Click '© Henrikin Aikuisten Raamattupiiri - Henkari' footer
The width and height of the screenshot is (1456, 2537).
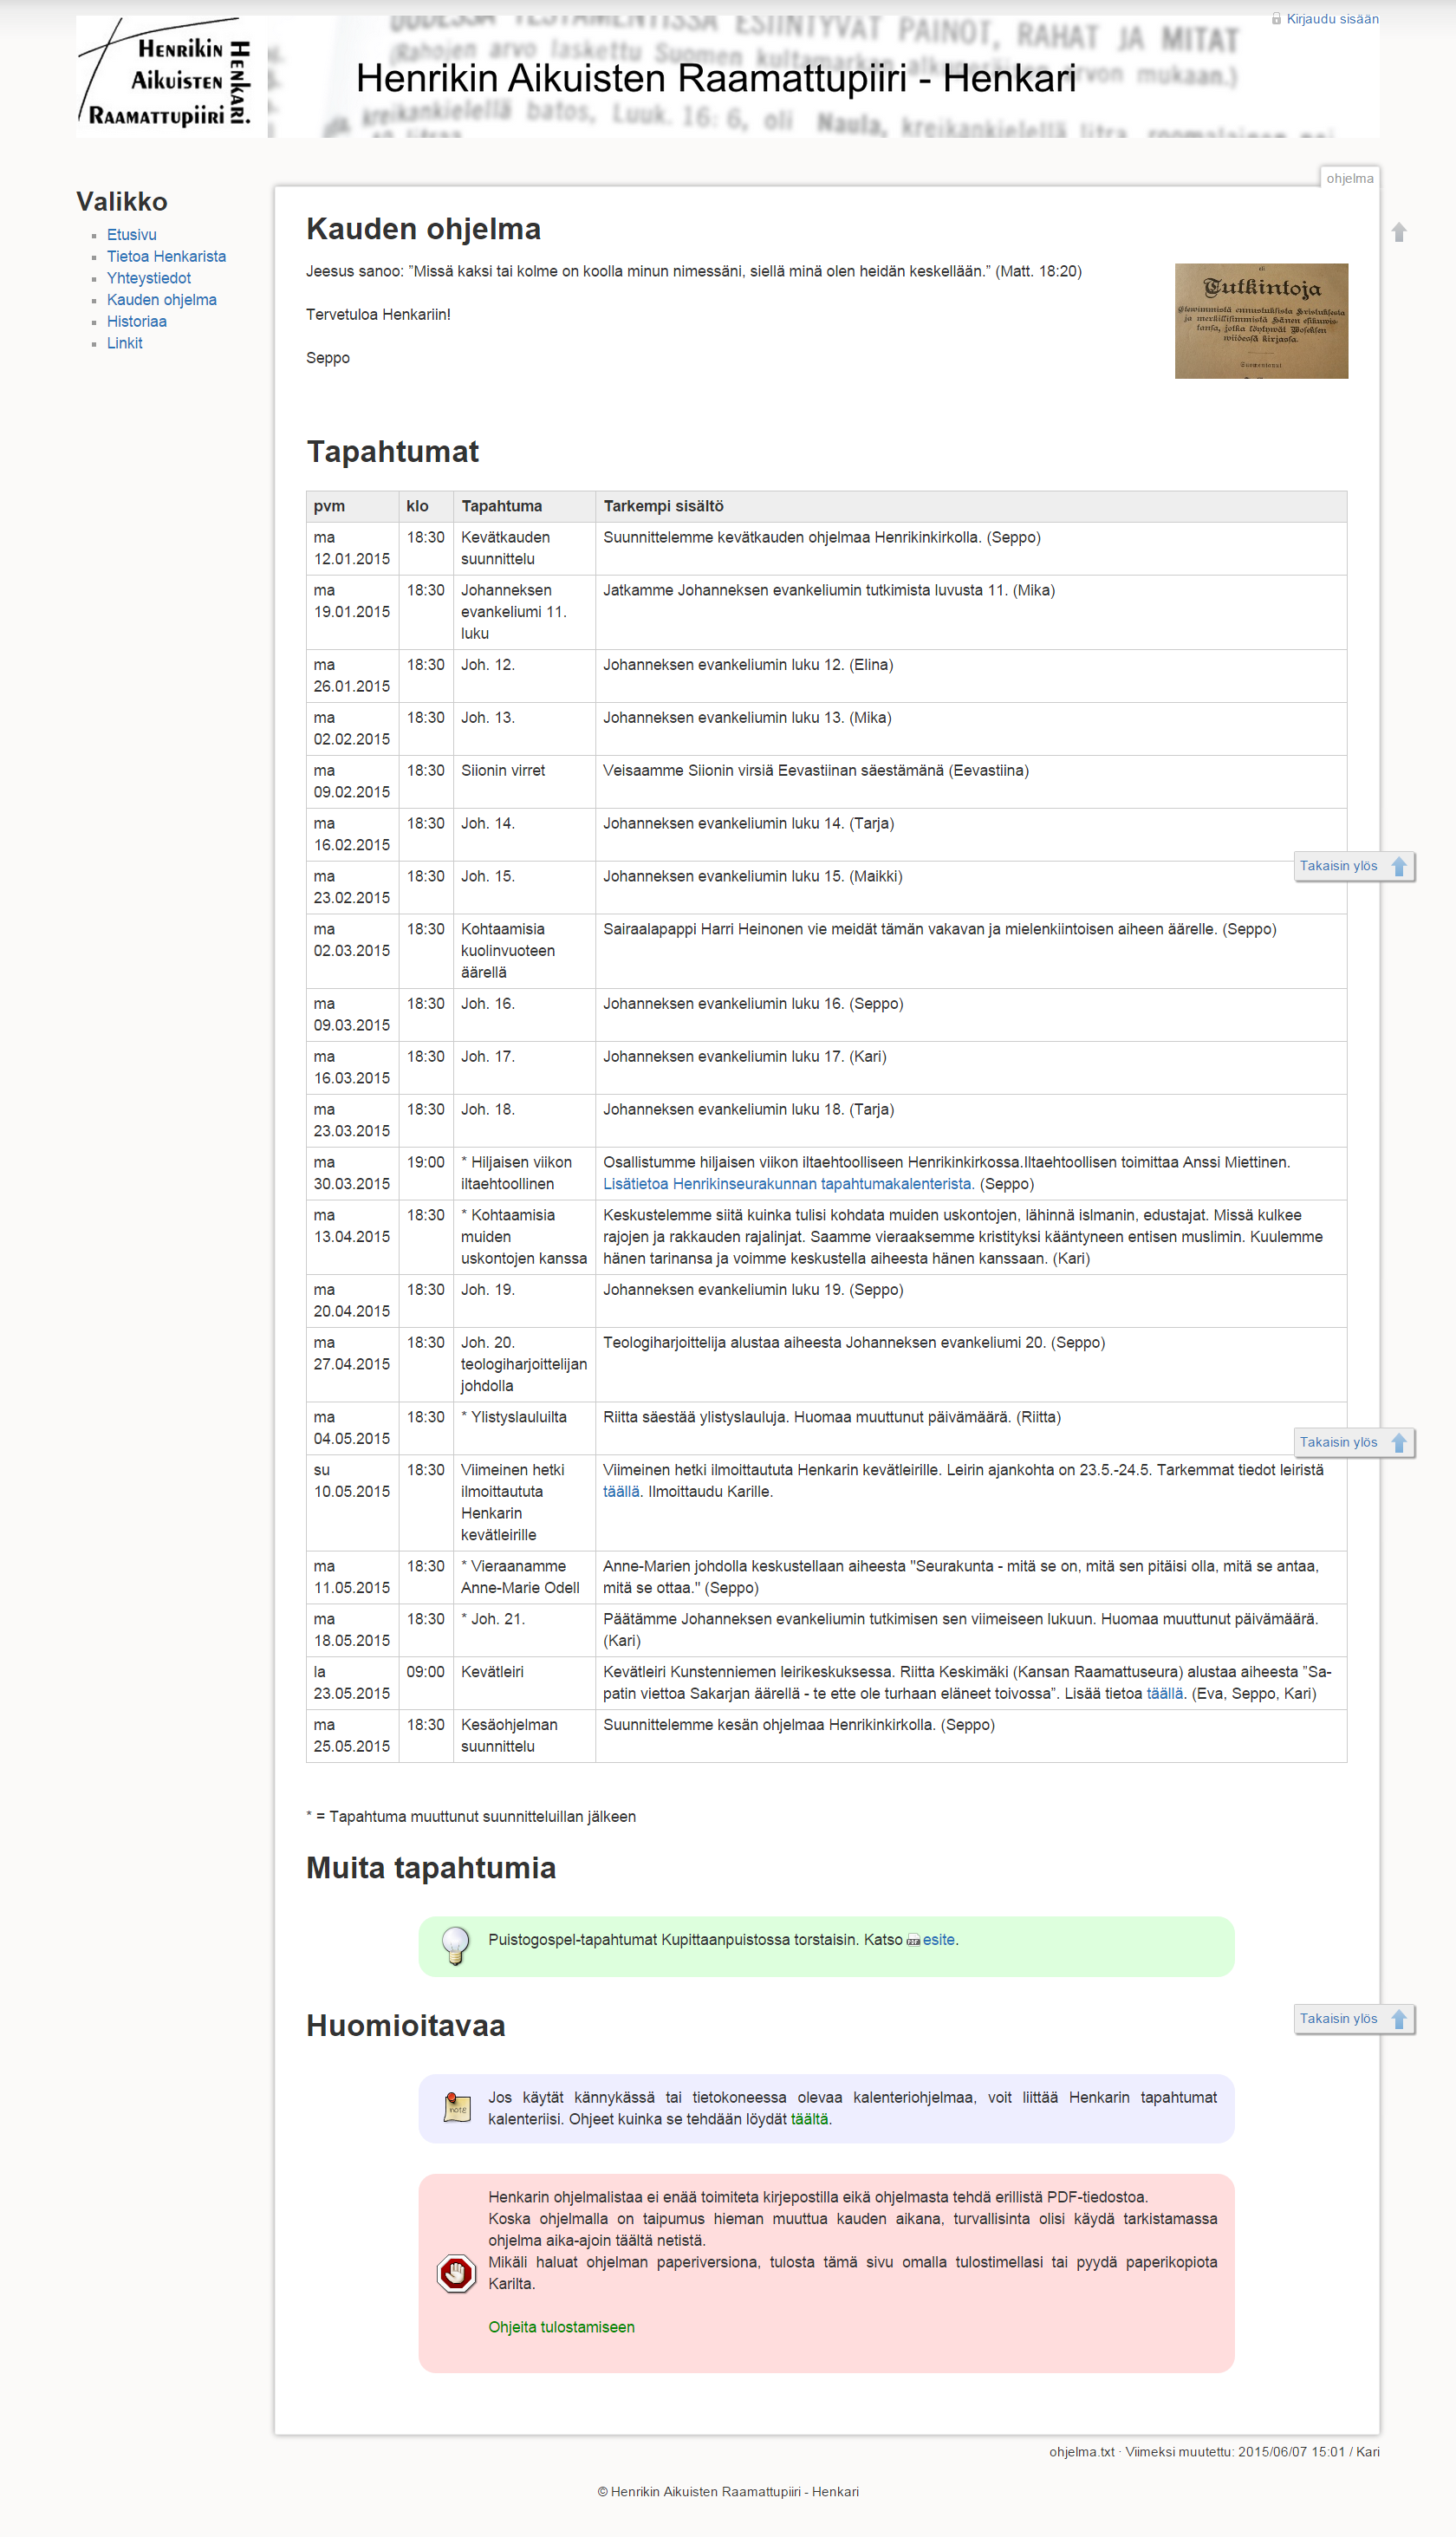(x=728, y=2492)
